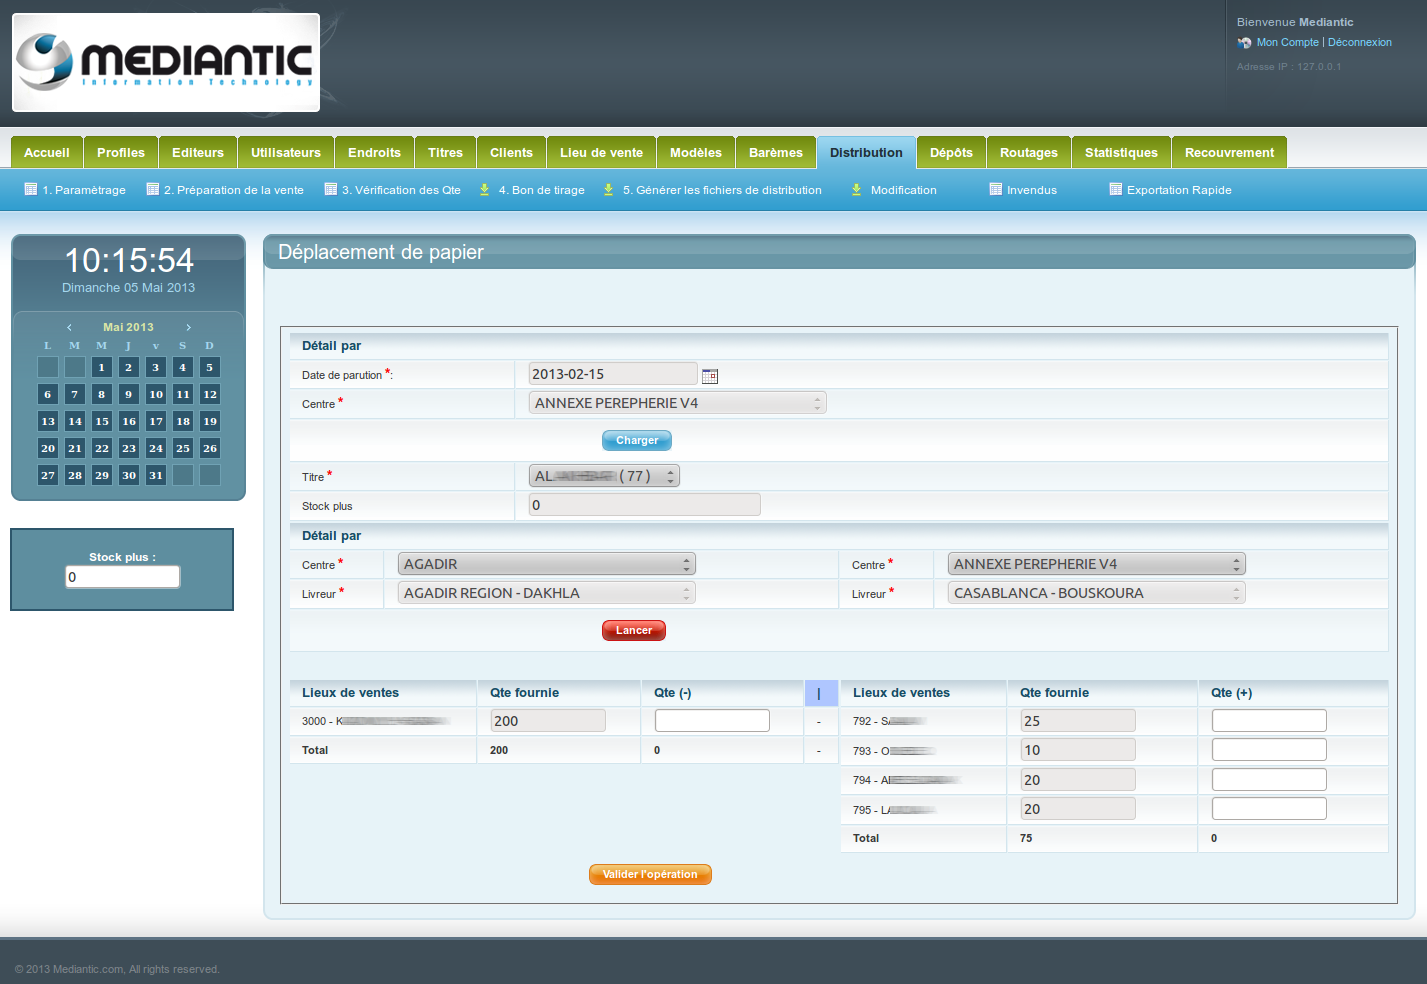Click the Endroits tab
The image size is (1427, 984).
pos(374,152)
